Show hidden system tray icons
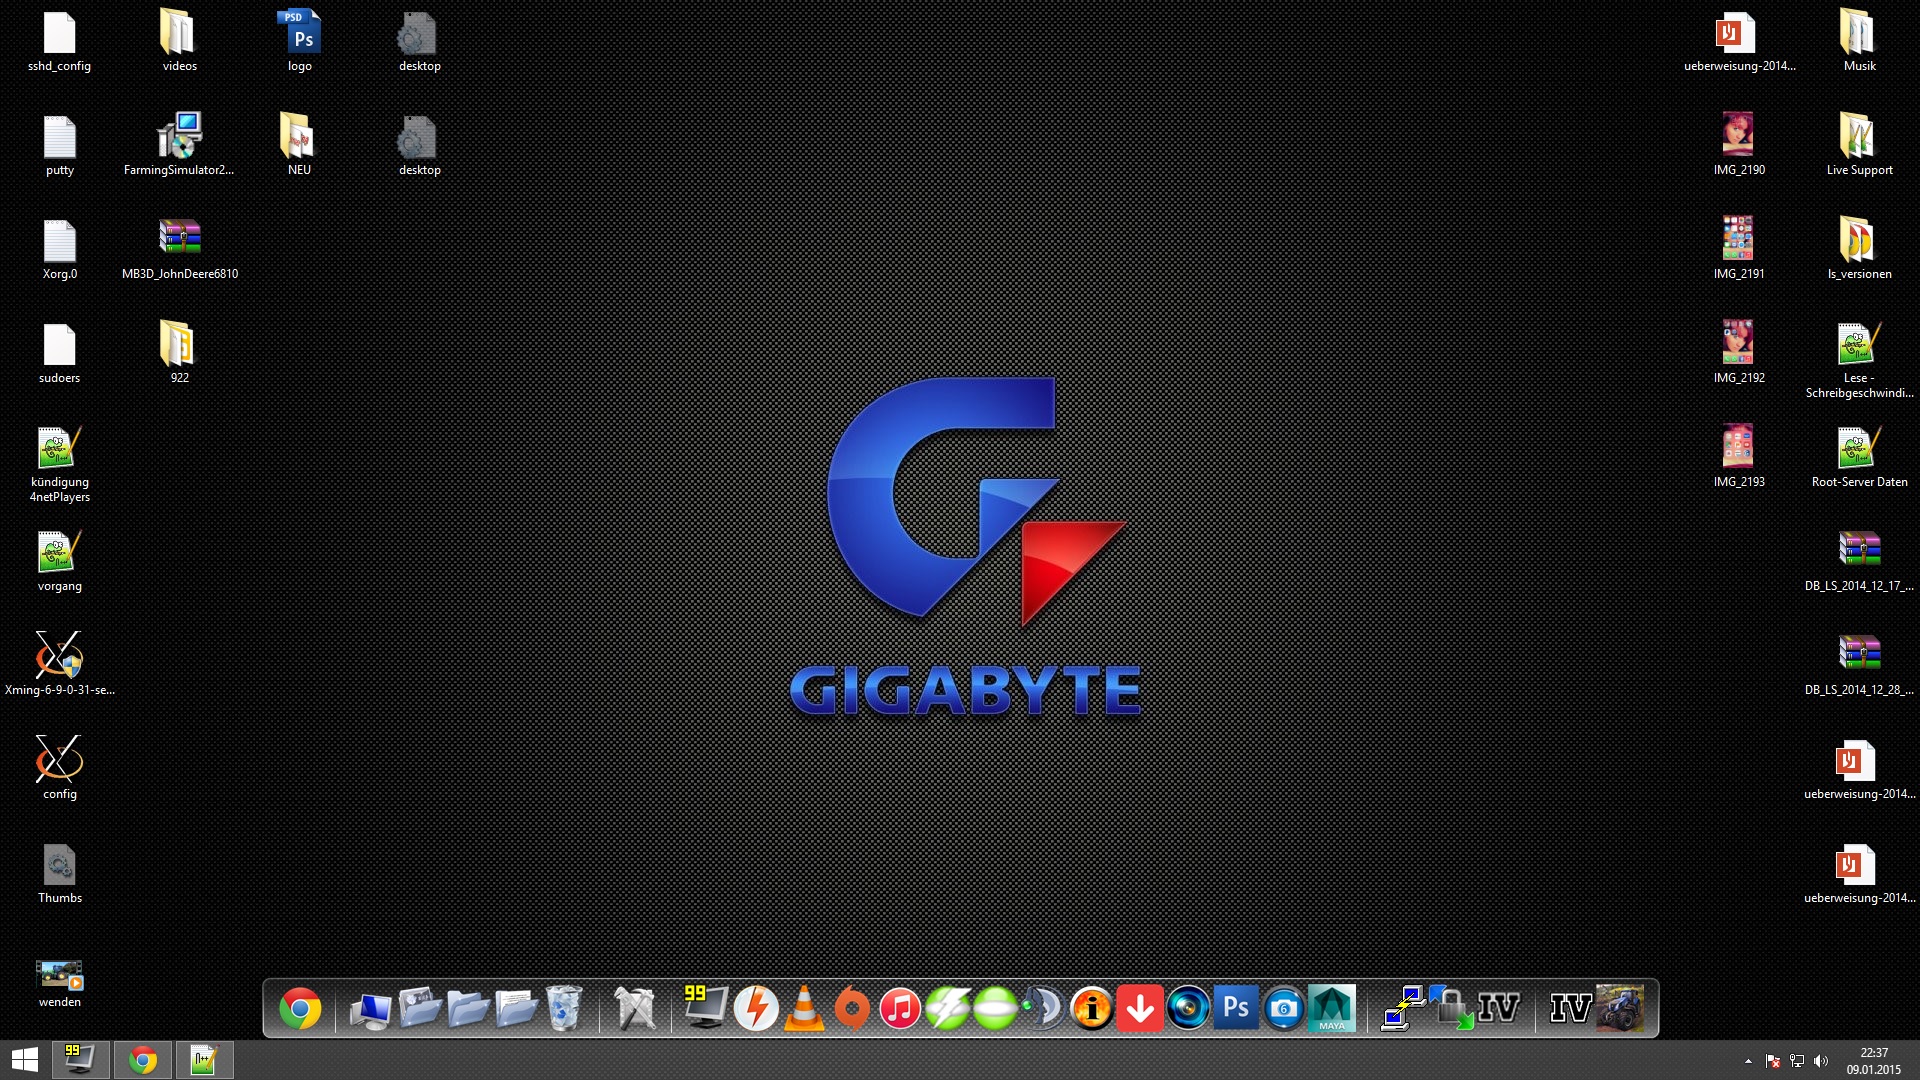The height and width of the screenshot is (1080, 1920). click(x=1748, y=1061)
